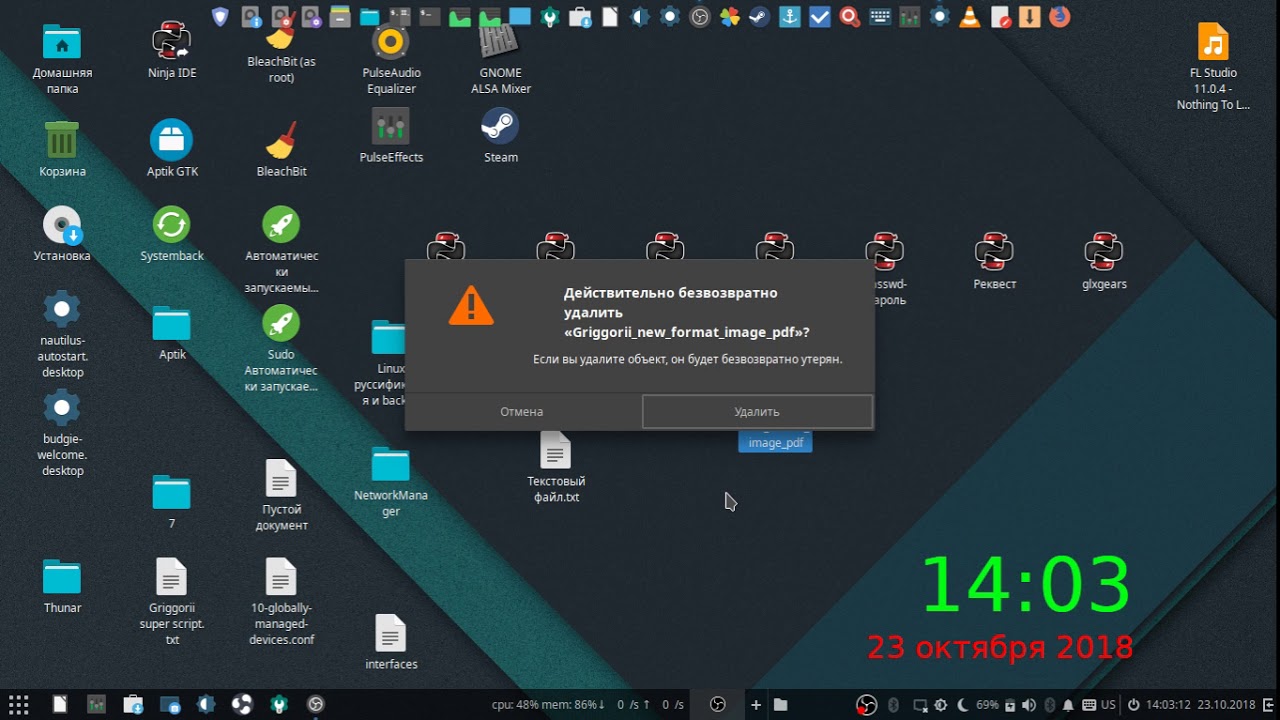
Task: Select the highlighted image_pdf file label
Action: (x=776, y=442)
